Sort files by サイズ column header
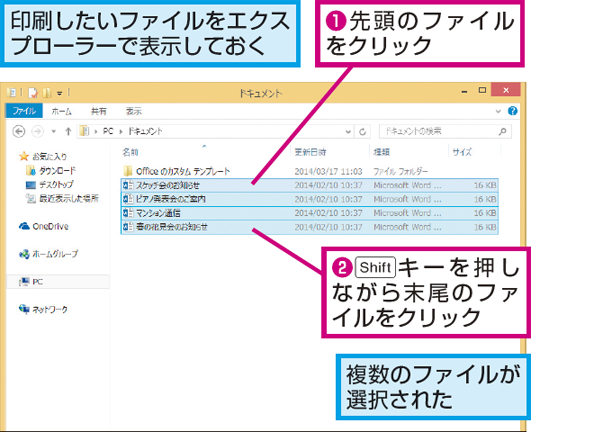This screenshot has width=600, height=432. coord(462,152)
